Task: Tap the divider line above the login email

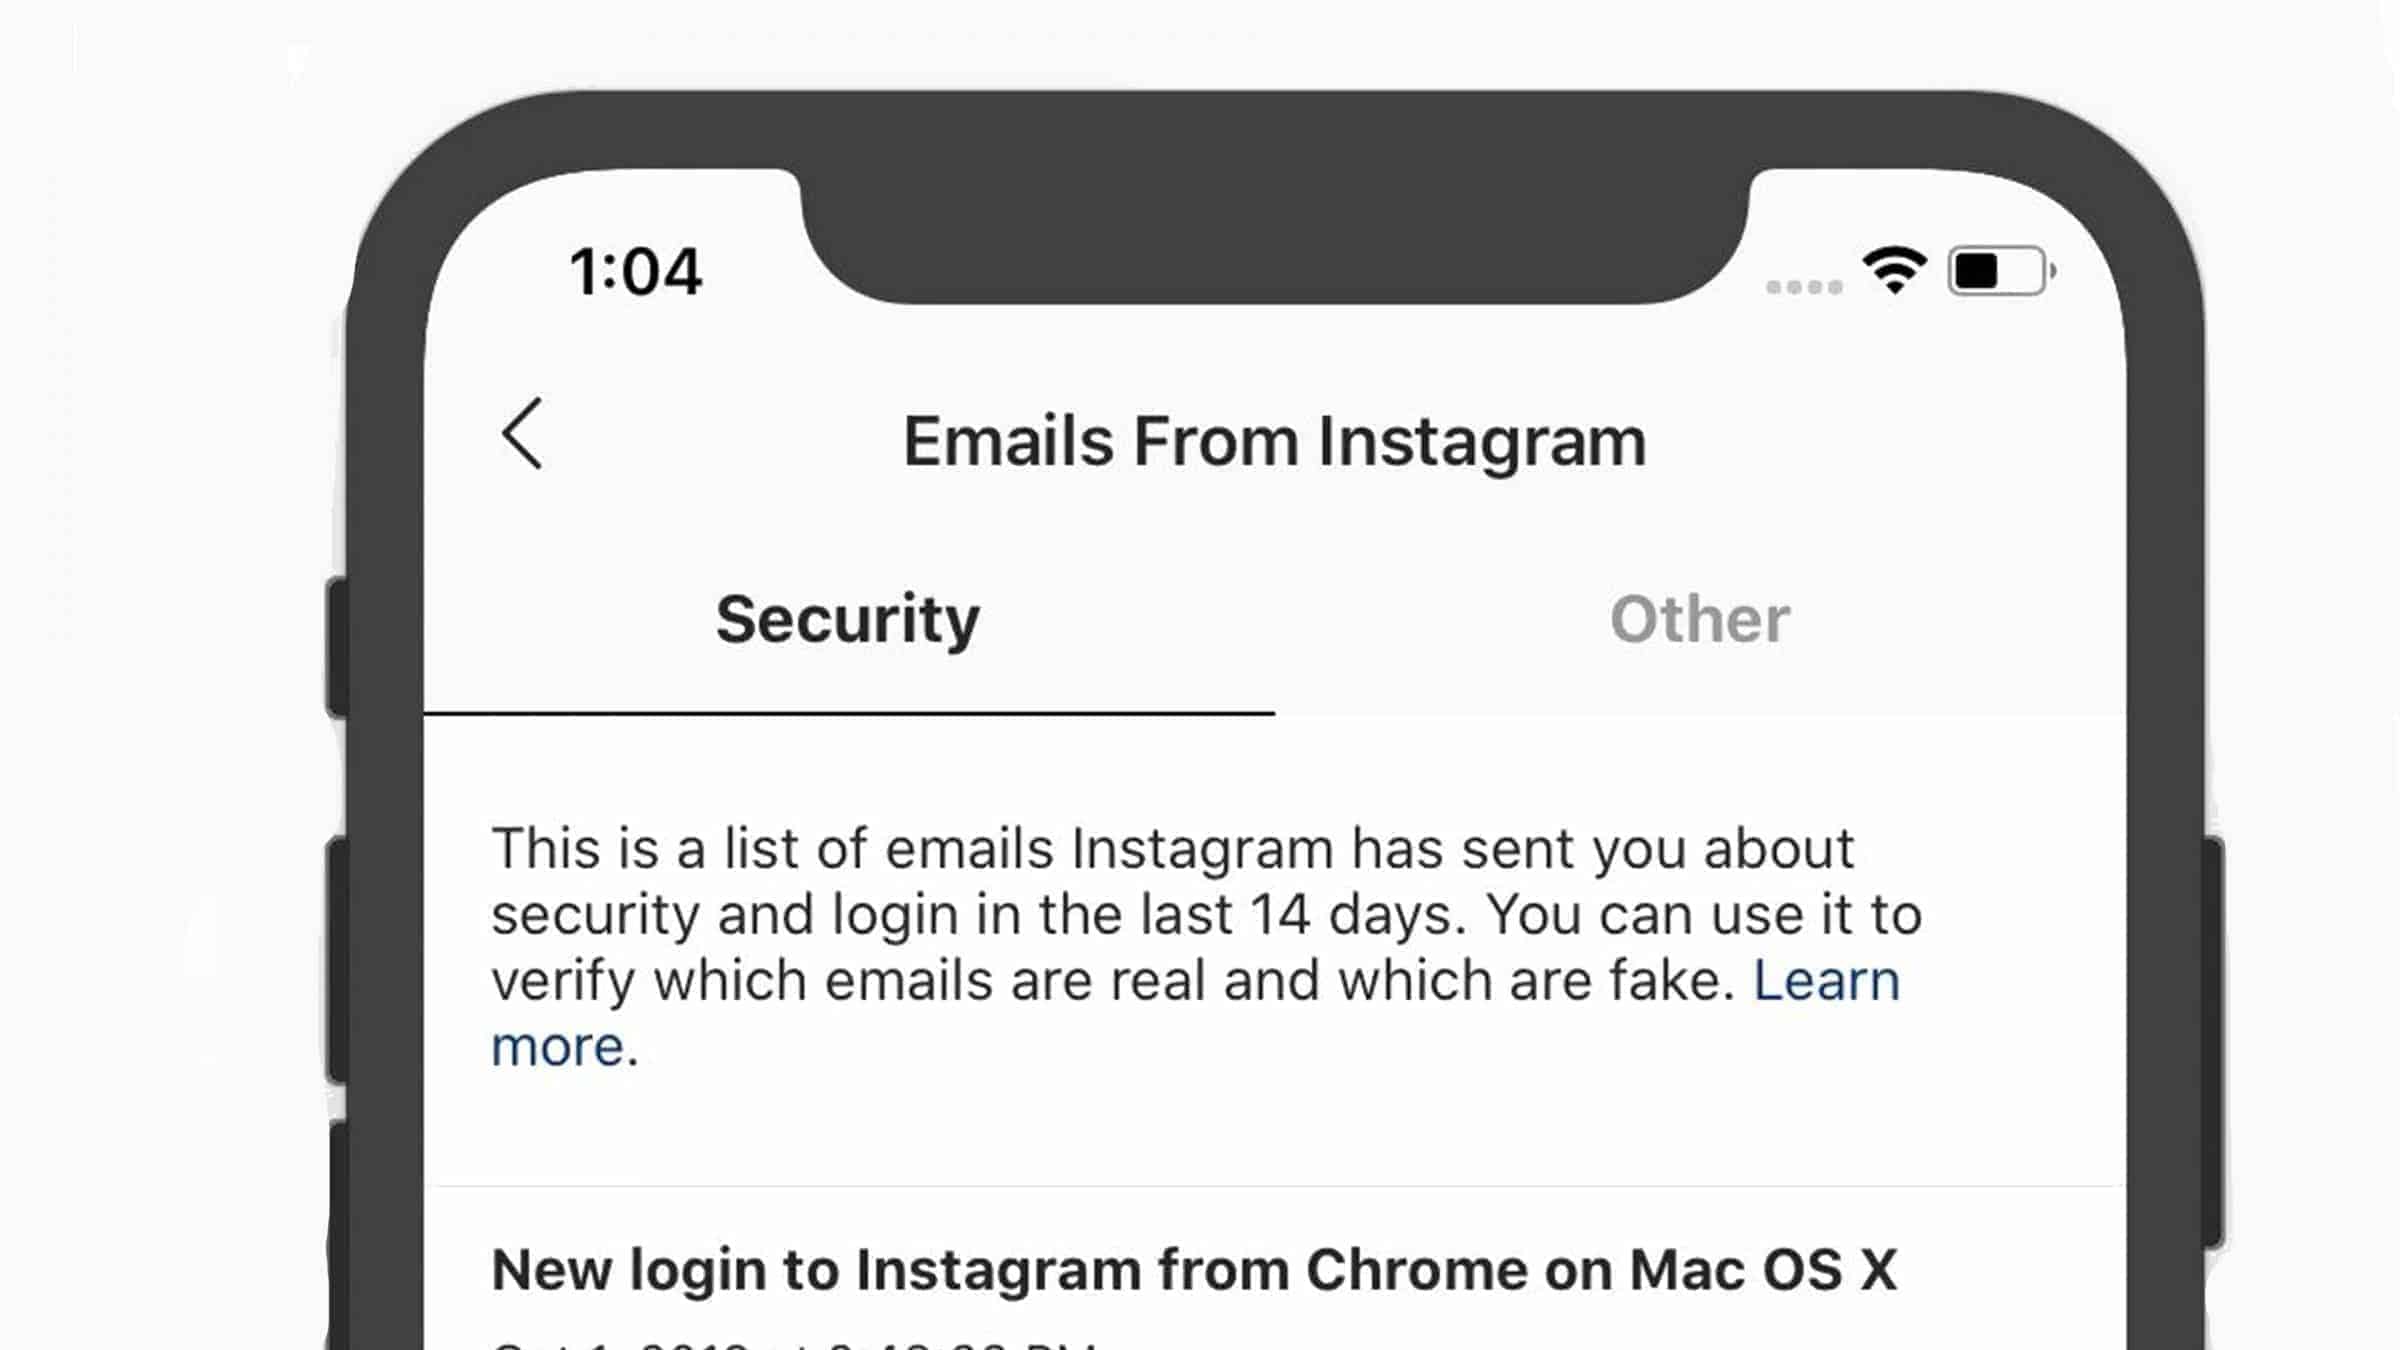Action: (1274, 1186)
